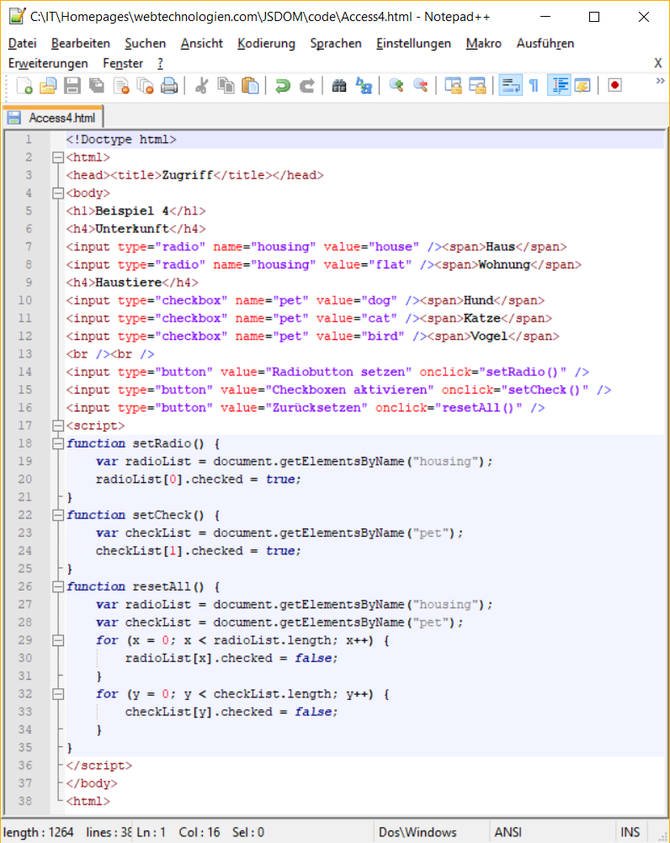Toggle word wrap toolbar button
670x843 pixels.
tap(510, 85)
